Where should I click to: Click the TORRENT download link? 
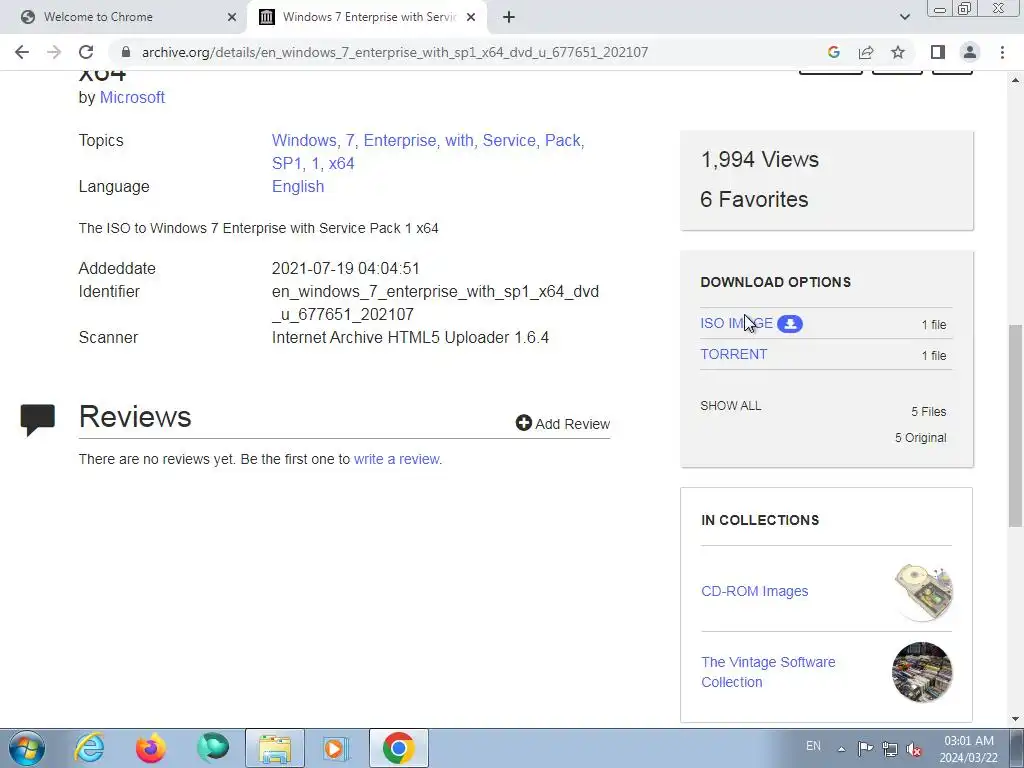733,354
